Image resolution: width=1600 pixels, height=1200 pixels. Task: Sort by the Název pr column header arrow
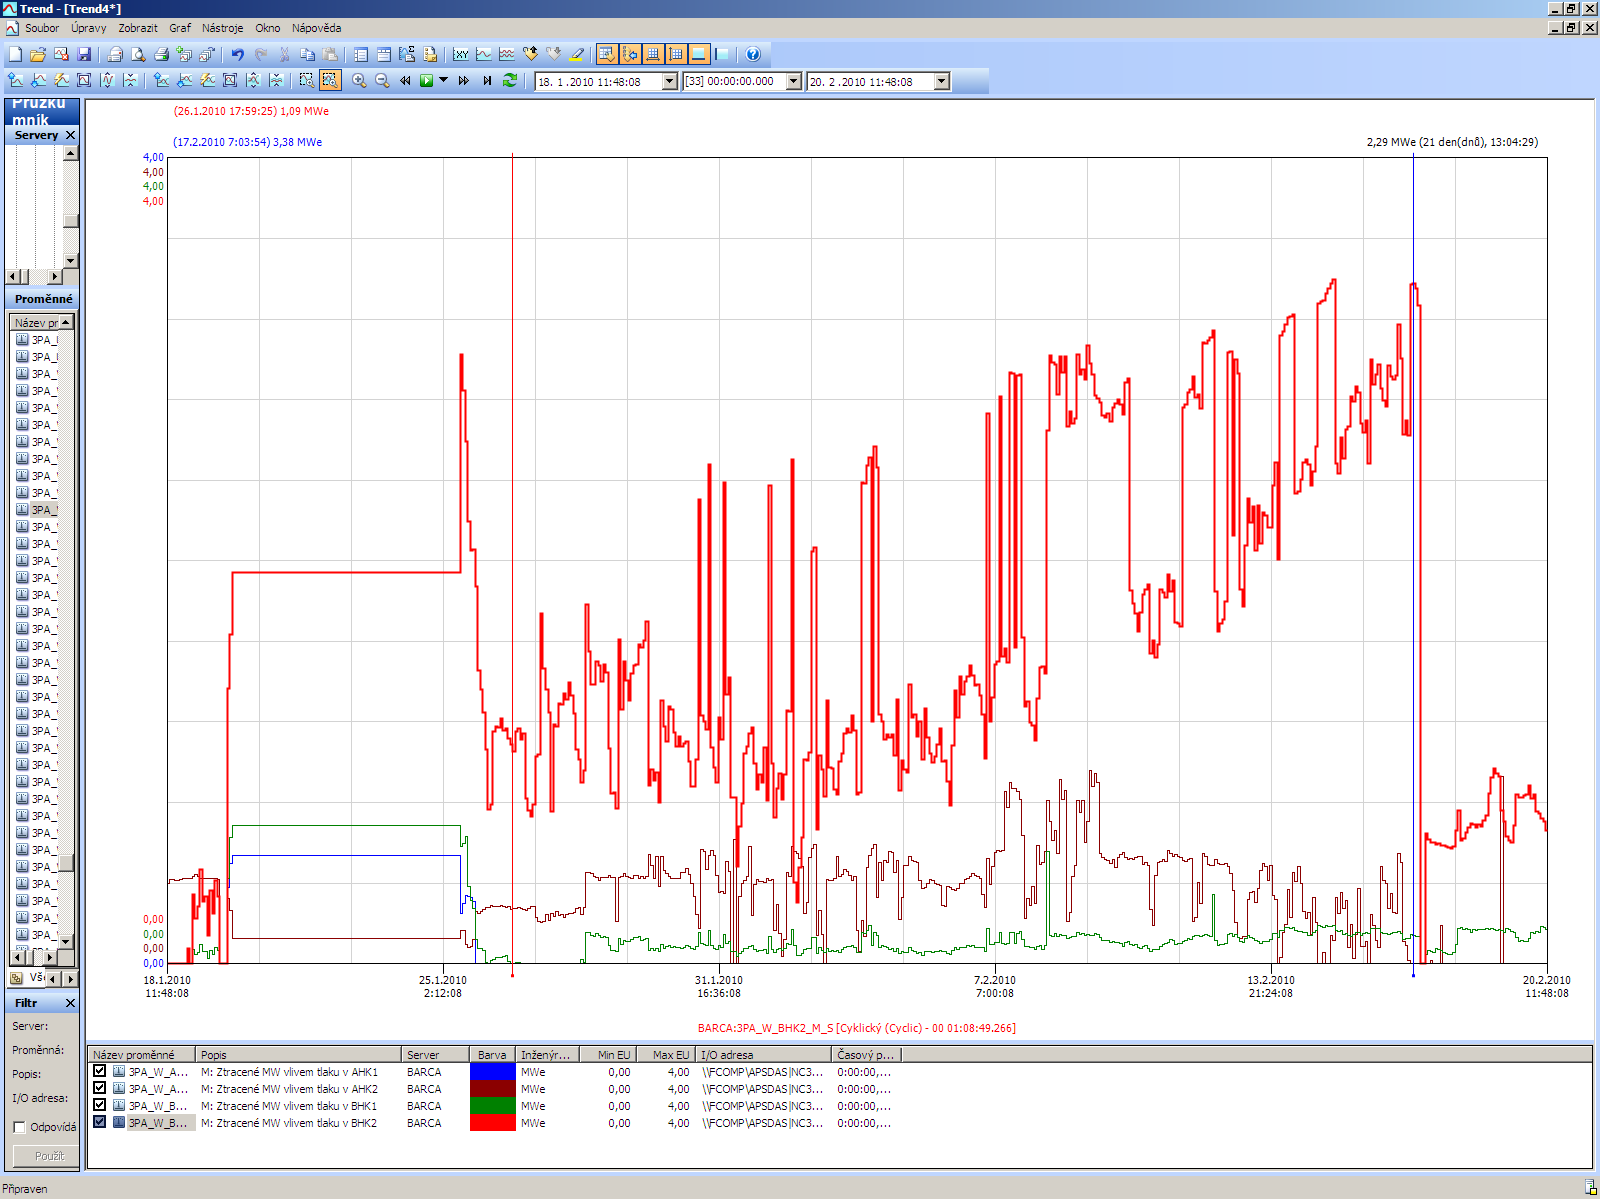click(66, 322)
